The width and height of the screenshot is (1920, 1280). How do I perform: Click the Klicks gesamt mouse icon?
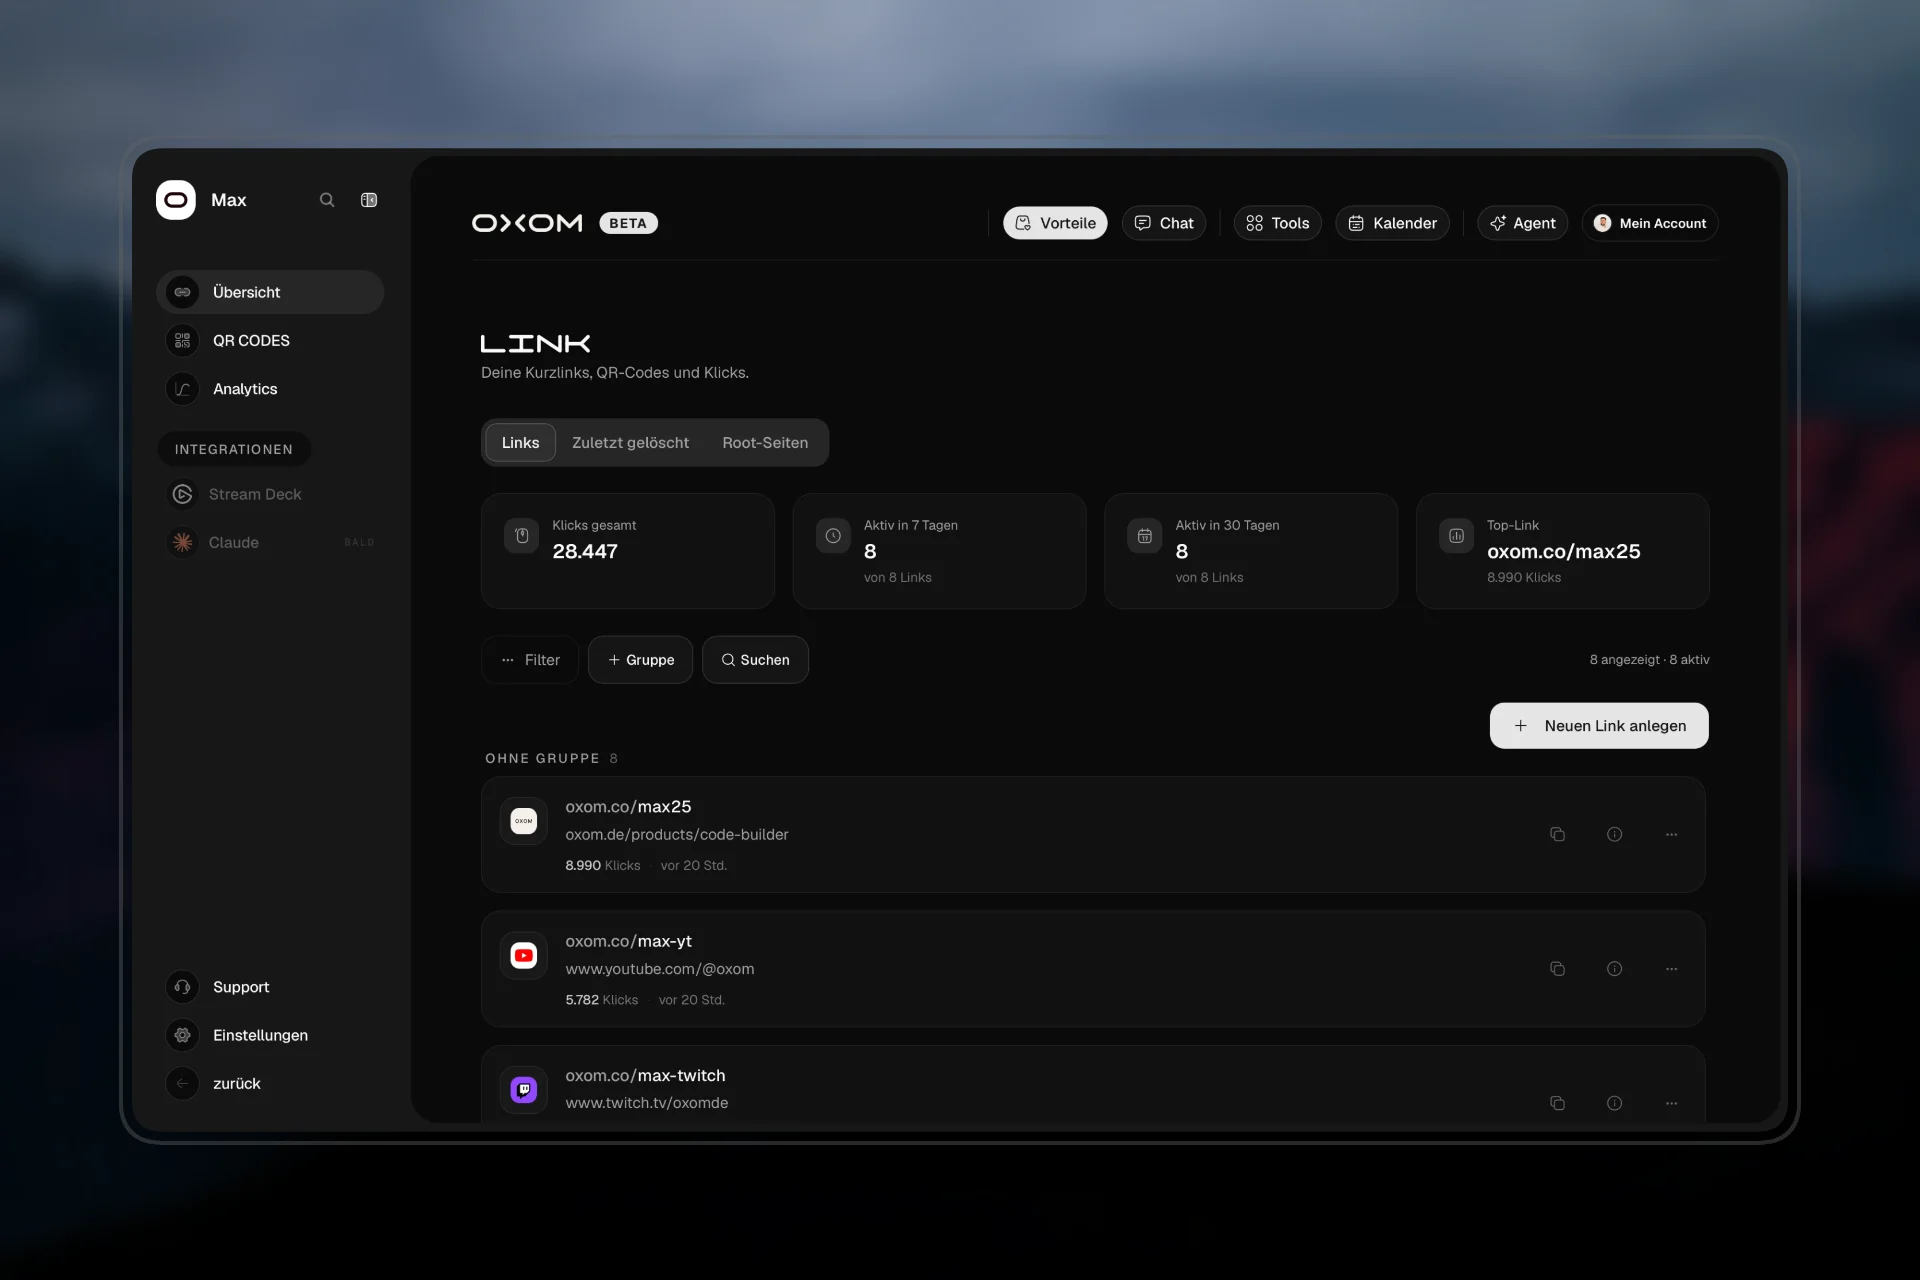(x=521, y=536)
